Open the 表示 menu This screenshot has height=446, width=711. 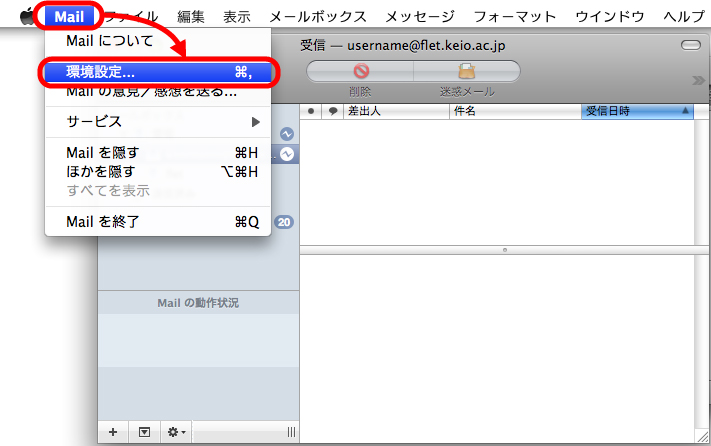[x=237, y=17]
